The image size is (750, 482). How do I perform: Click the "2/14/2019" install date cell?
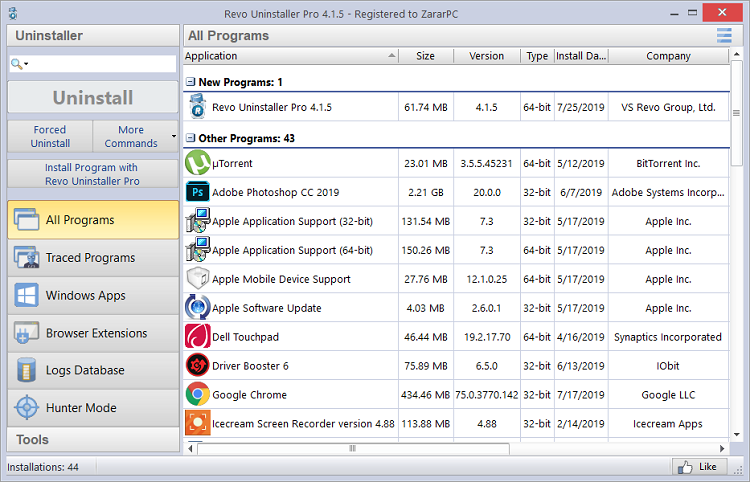tap(581, 424)
